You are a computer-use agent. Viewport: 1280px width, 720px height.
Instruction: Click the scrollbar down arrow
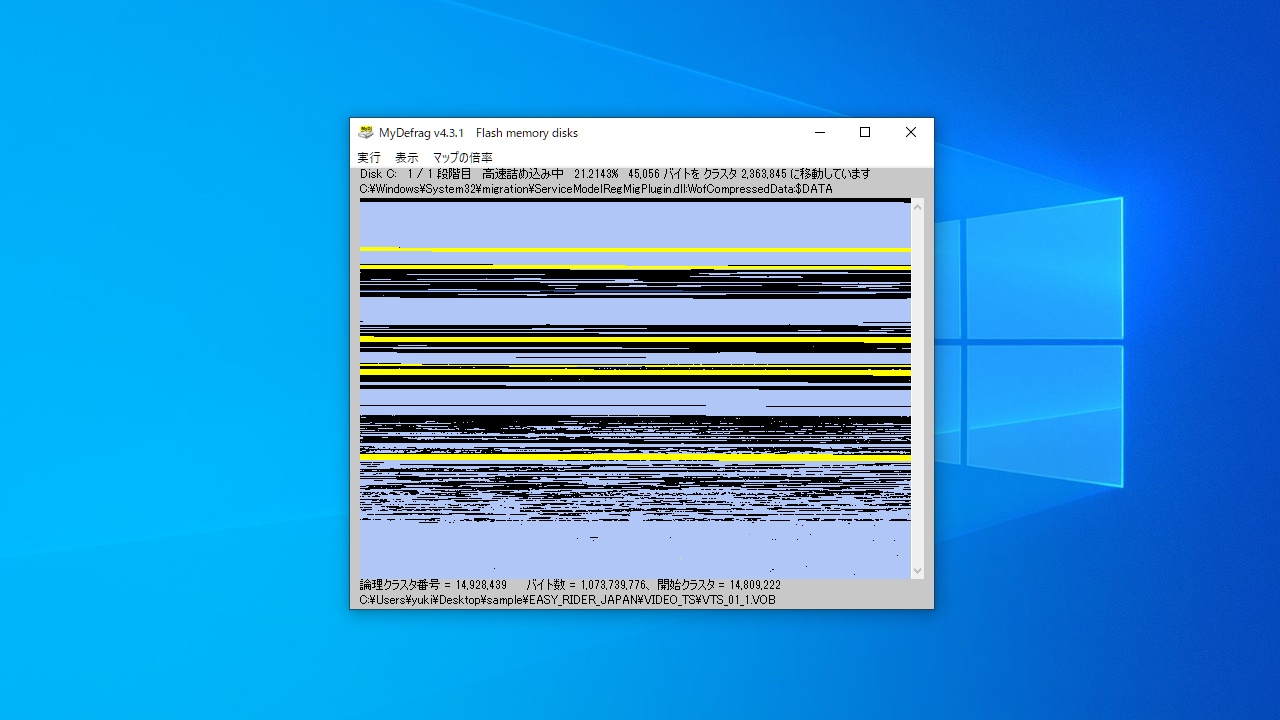coord(918,572)
